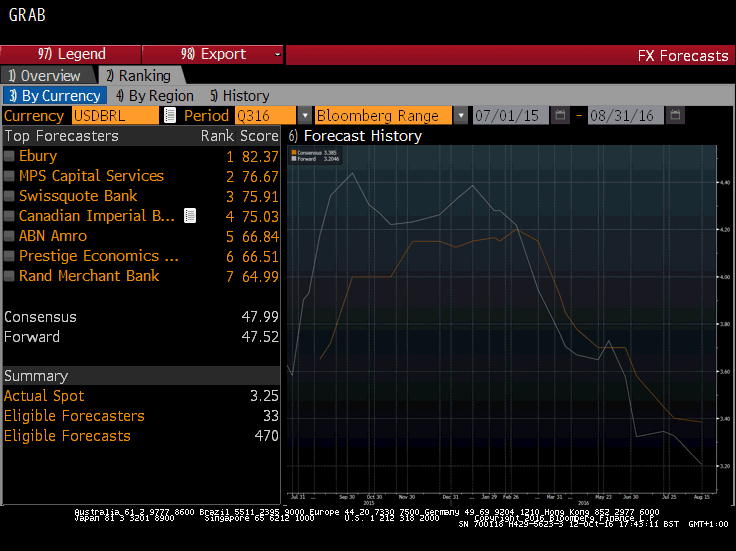The image size is (736, 551).
Task: Open the currency lookup list icon
Action: (x=170, y=115)
